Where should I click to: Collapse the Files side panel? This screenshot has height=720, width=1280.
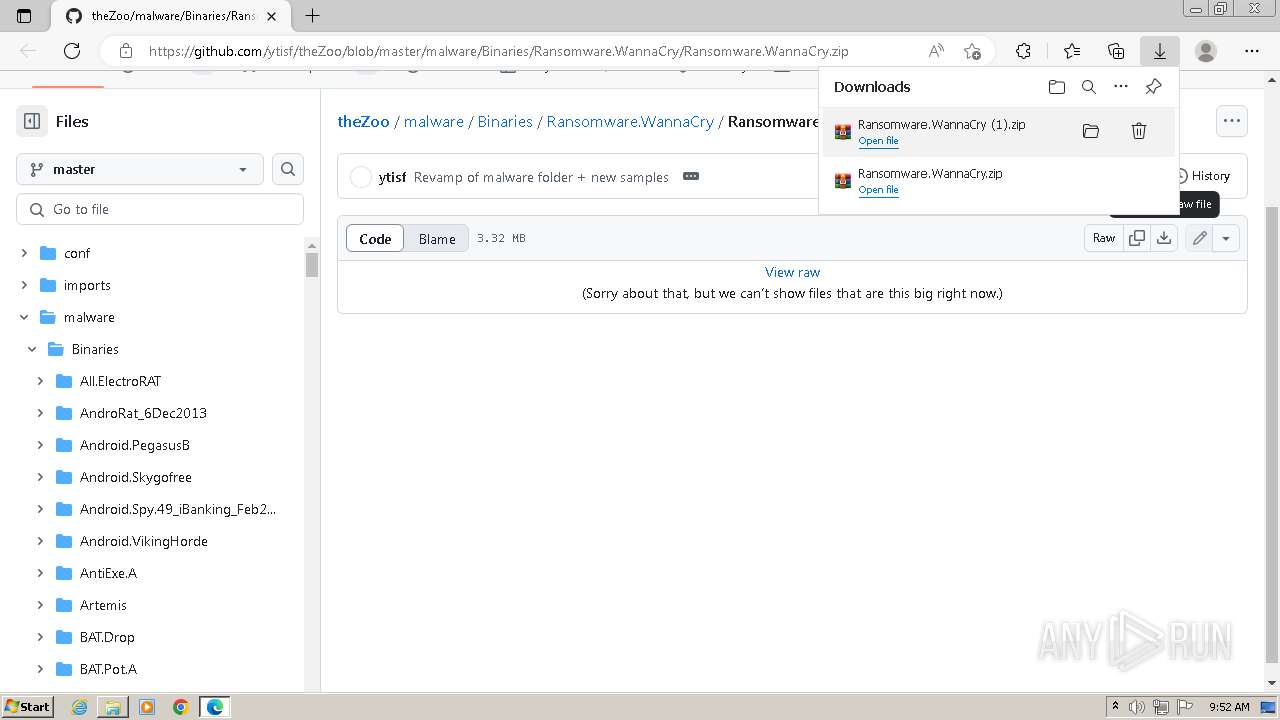[32, 121]
